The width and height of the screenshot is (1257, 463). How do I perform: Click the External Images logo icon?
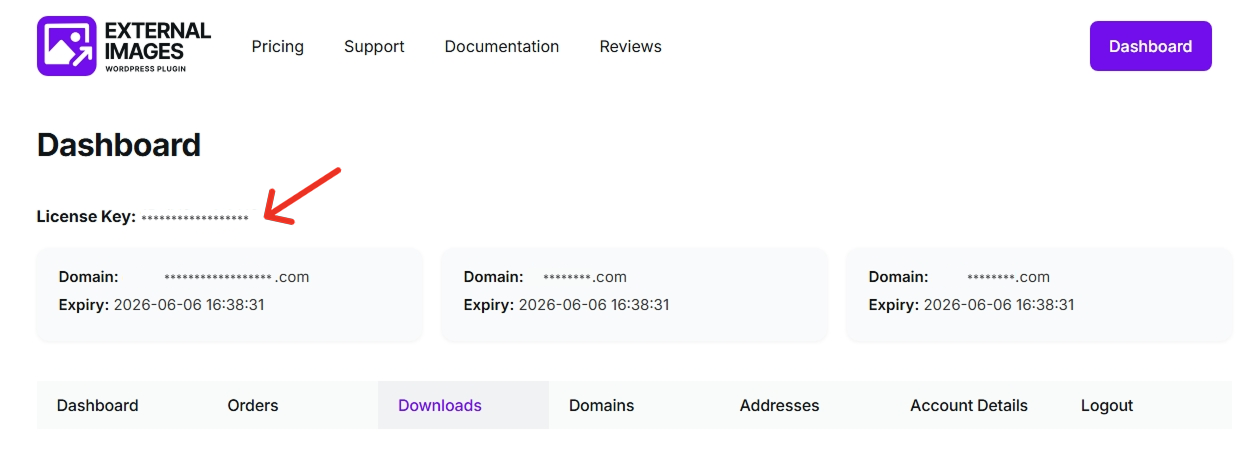67,46
